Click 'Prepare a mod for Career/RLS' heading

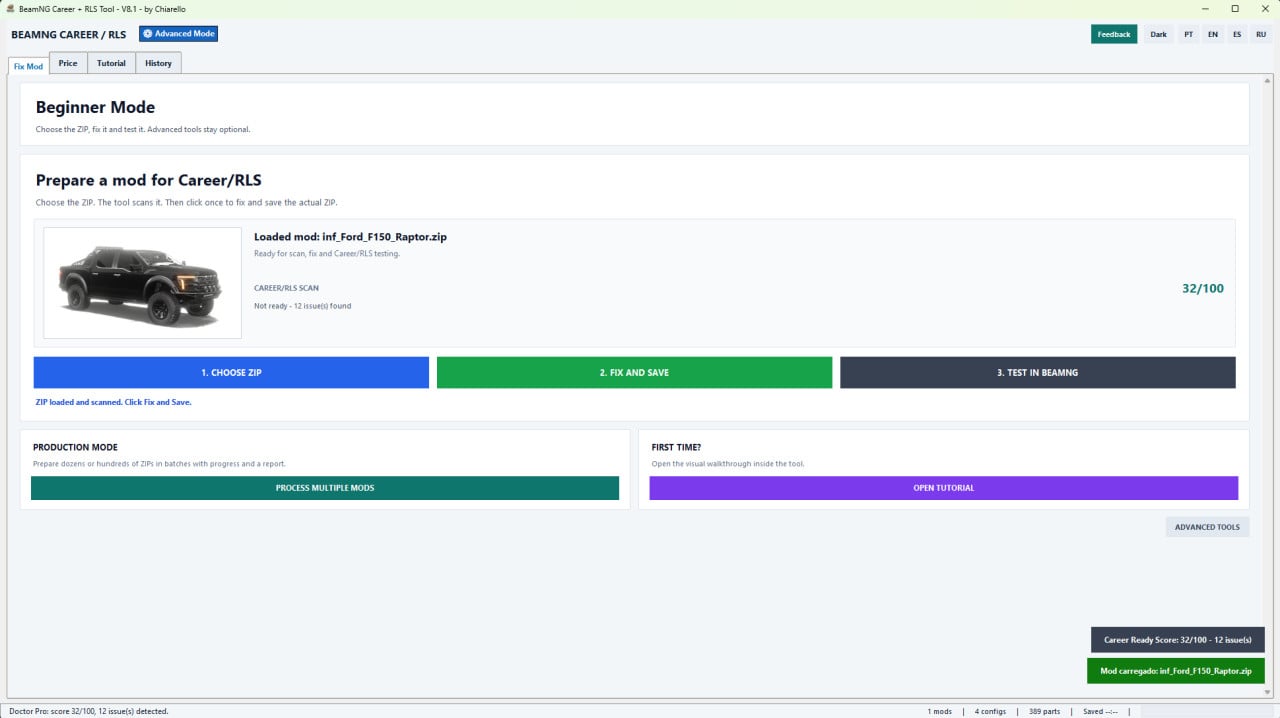(148, 181)
